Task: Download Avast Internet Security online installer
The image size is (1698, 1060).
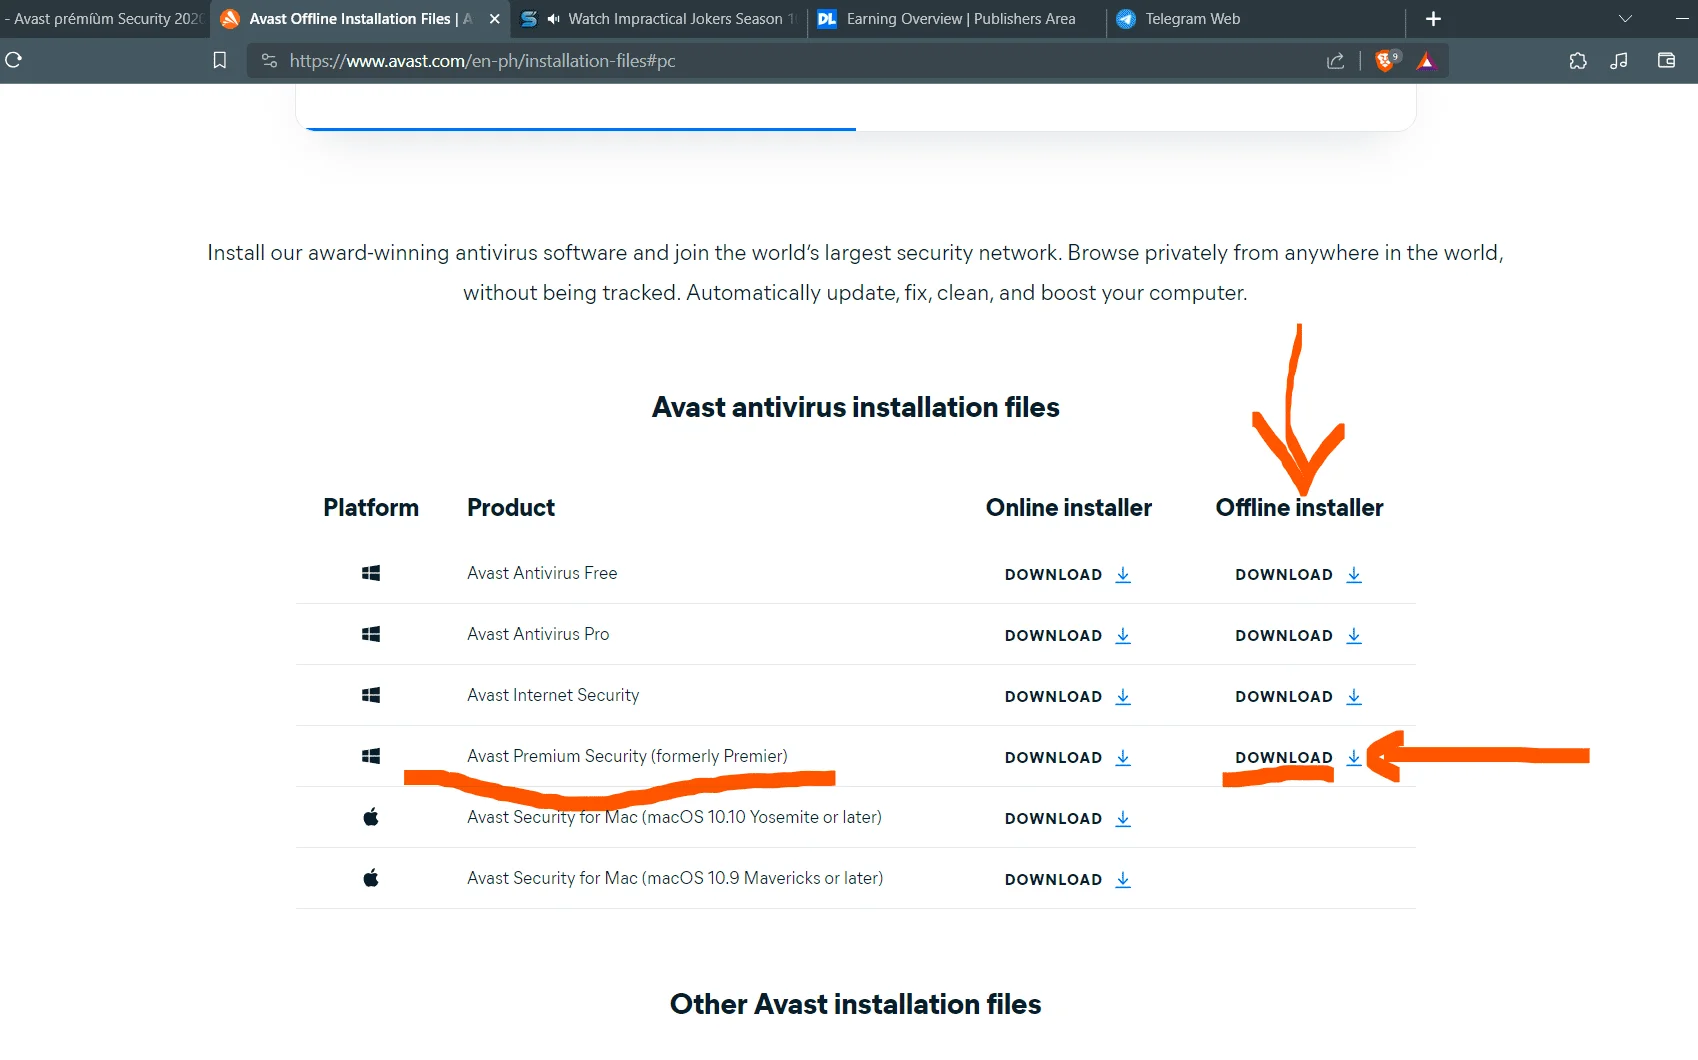Action: [1068, 697]
